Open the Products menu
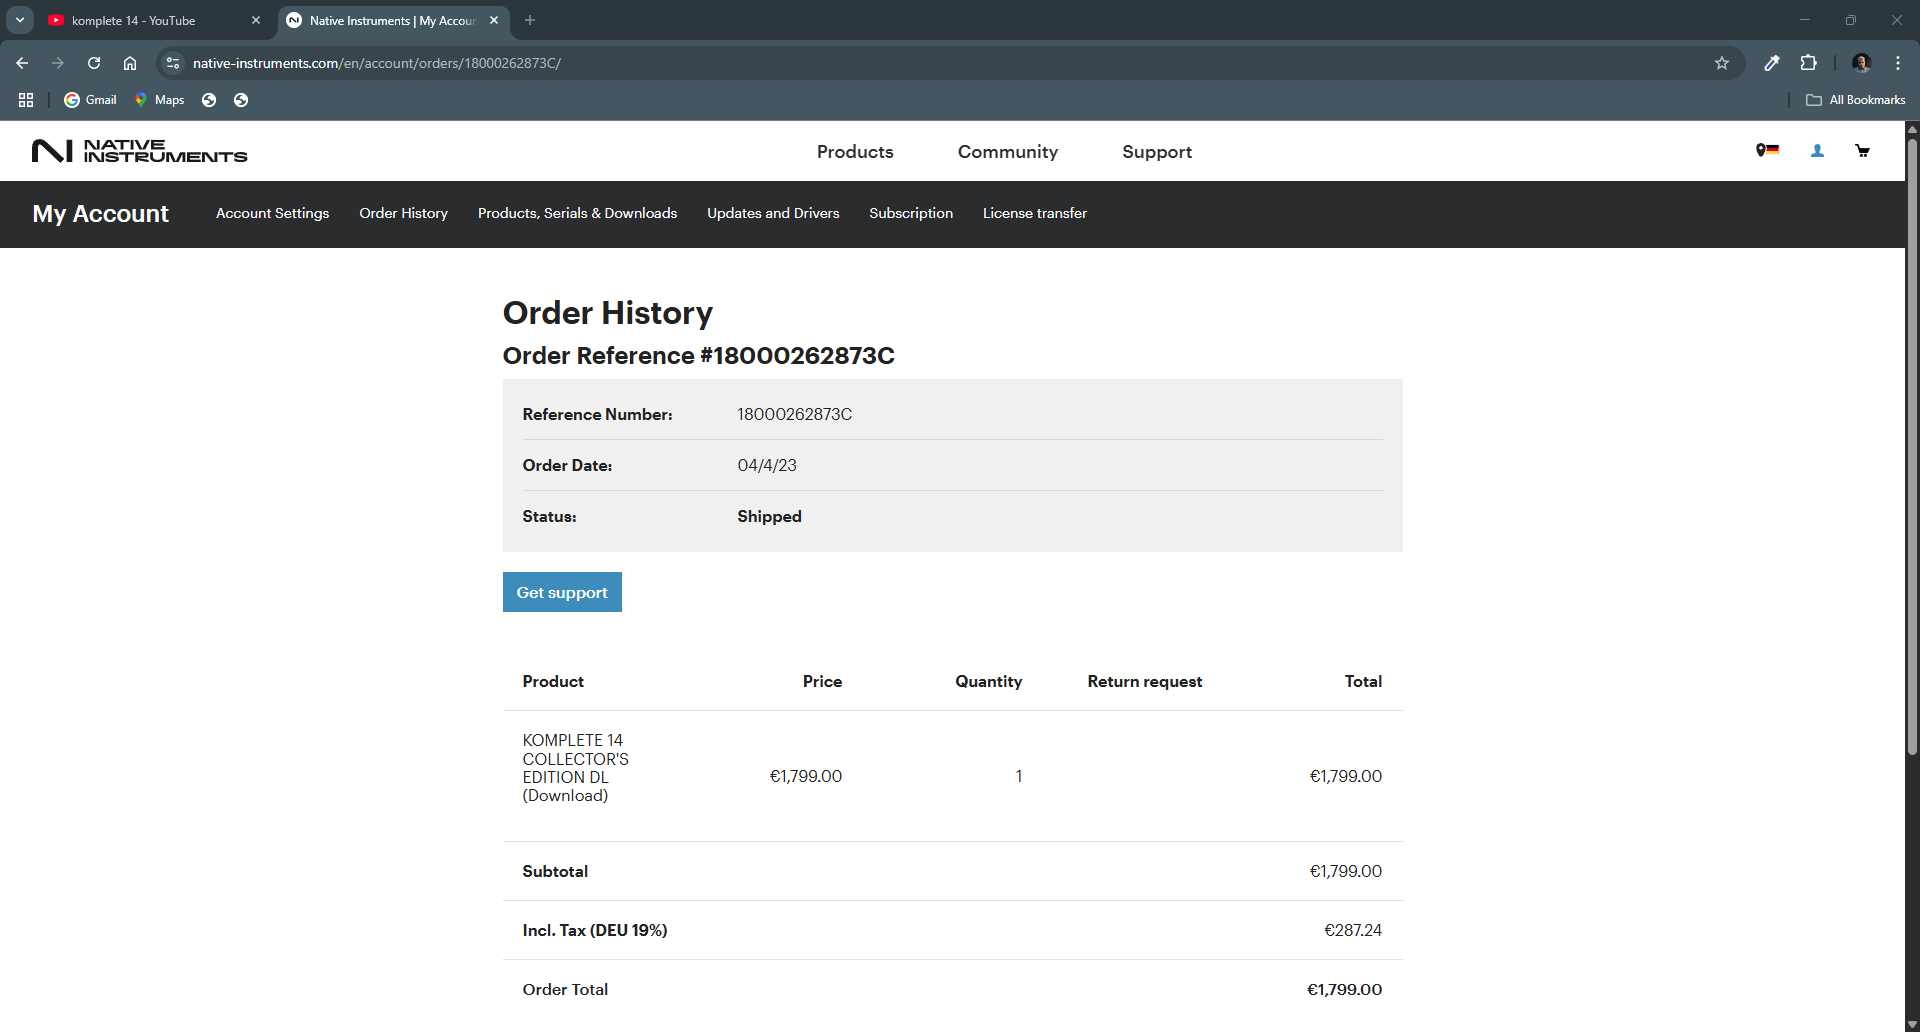This screenshot has width=1920, height=1032. 855,152
